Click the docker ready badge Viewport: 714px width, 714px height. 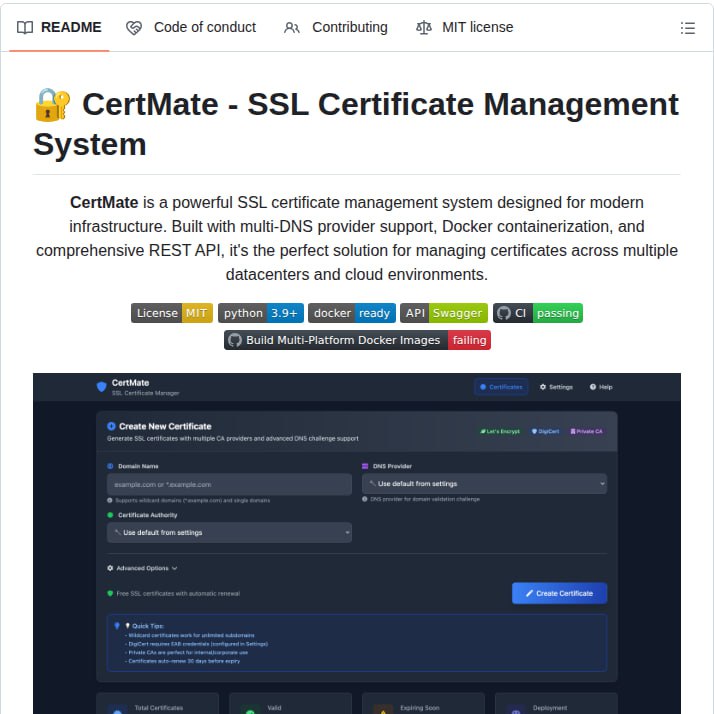(x=351, y=313)
